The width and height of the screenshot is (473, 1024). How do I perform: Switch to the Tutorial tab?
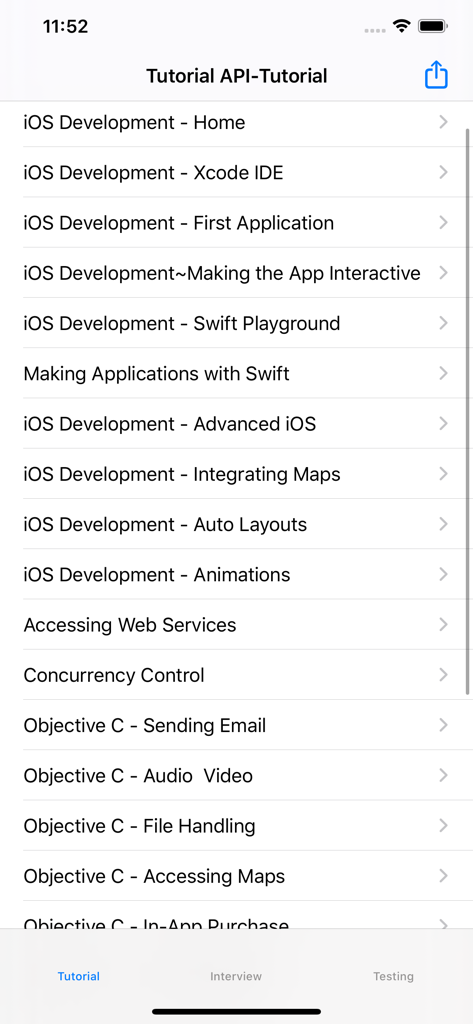click(x=78, y=976)
